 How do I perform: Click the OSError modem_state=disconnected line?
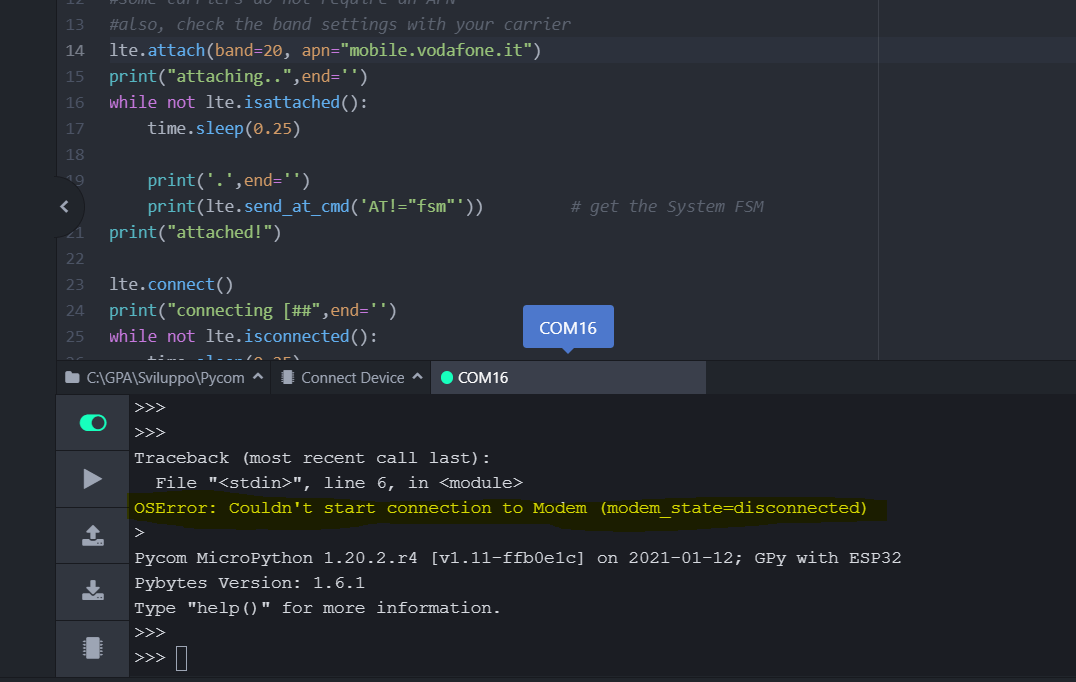[x=500, y=508]
